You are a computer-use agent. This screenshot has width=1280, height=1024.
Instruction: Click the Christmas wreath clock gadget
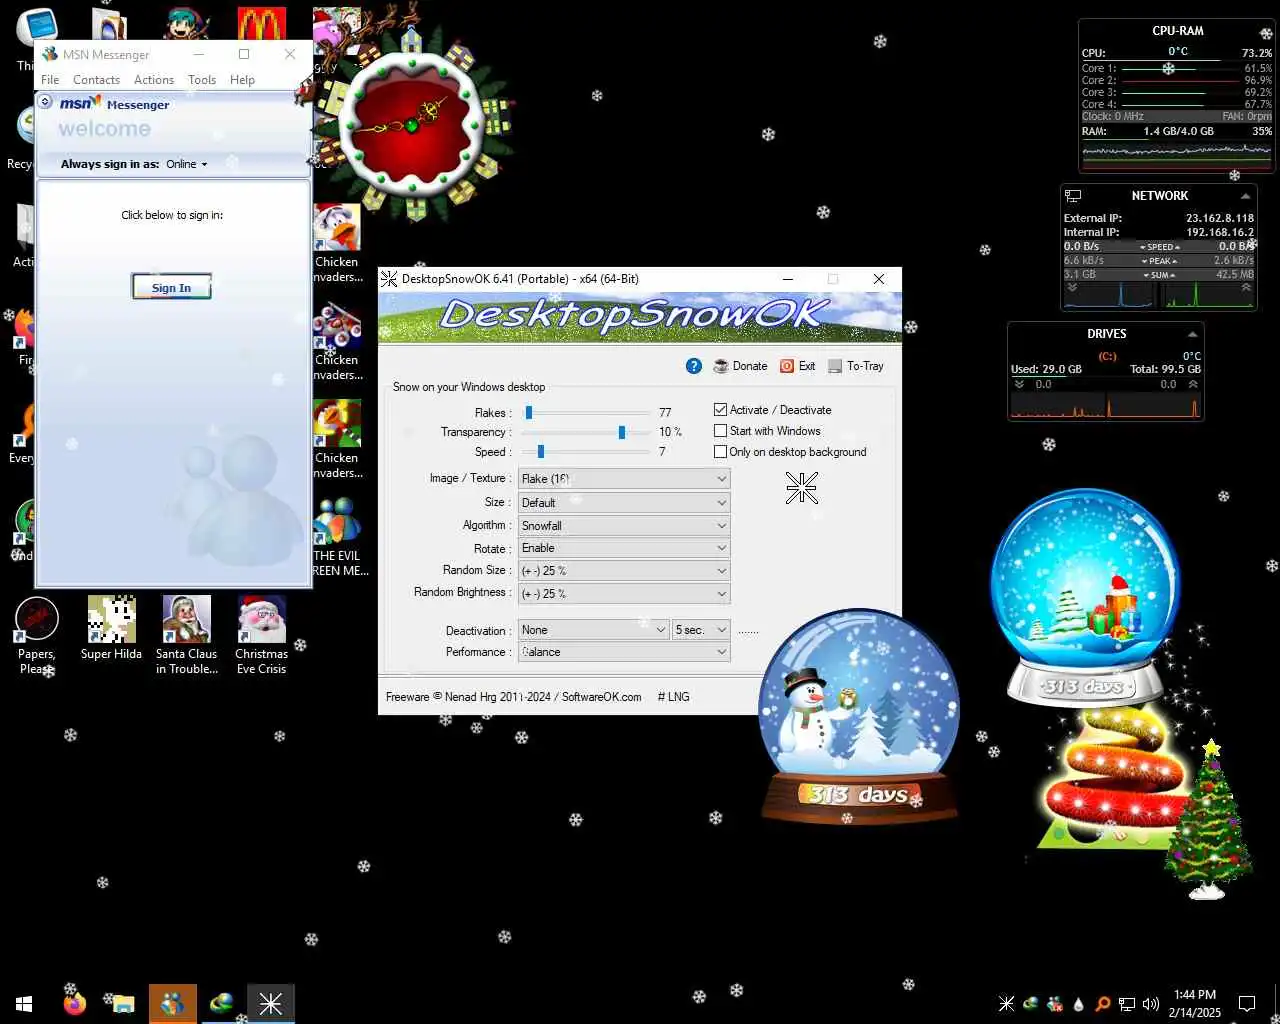pos(412,125)
